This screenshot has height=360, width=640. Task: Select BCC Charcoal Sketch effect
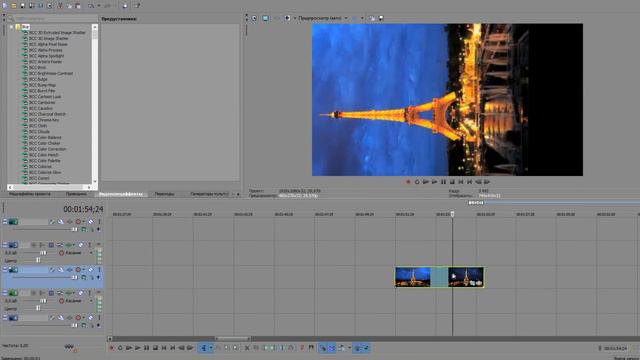pyautogui.click(x=47, y=114)
